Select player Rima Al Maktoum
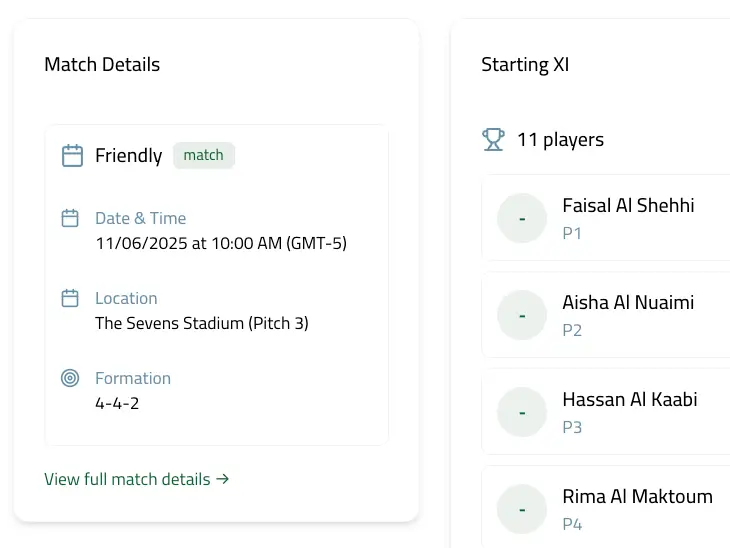Viewport: 730px width, 548px height. point(637,497)
